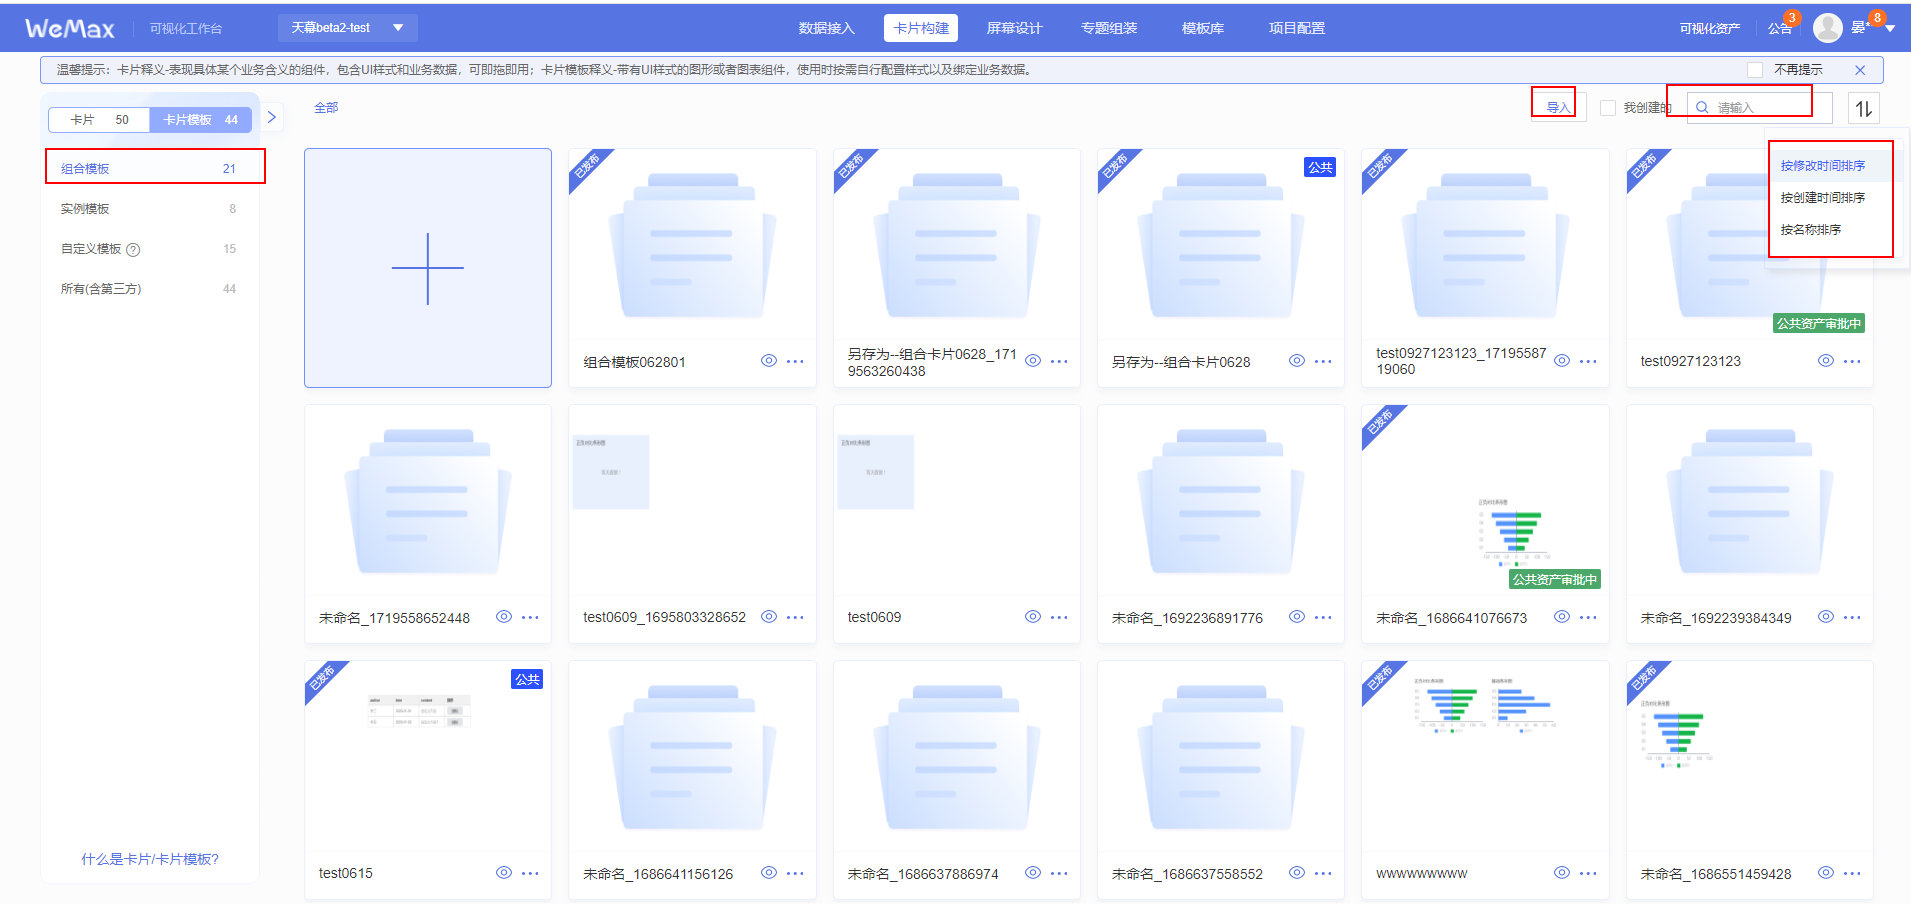Preview card 另存为--组合卡片0628_1719563260438
This screenshot has width=1911, height=904.
[x=1033, y=361]
